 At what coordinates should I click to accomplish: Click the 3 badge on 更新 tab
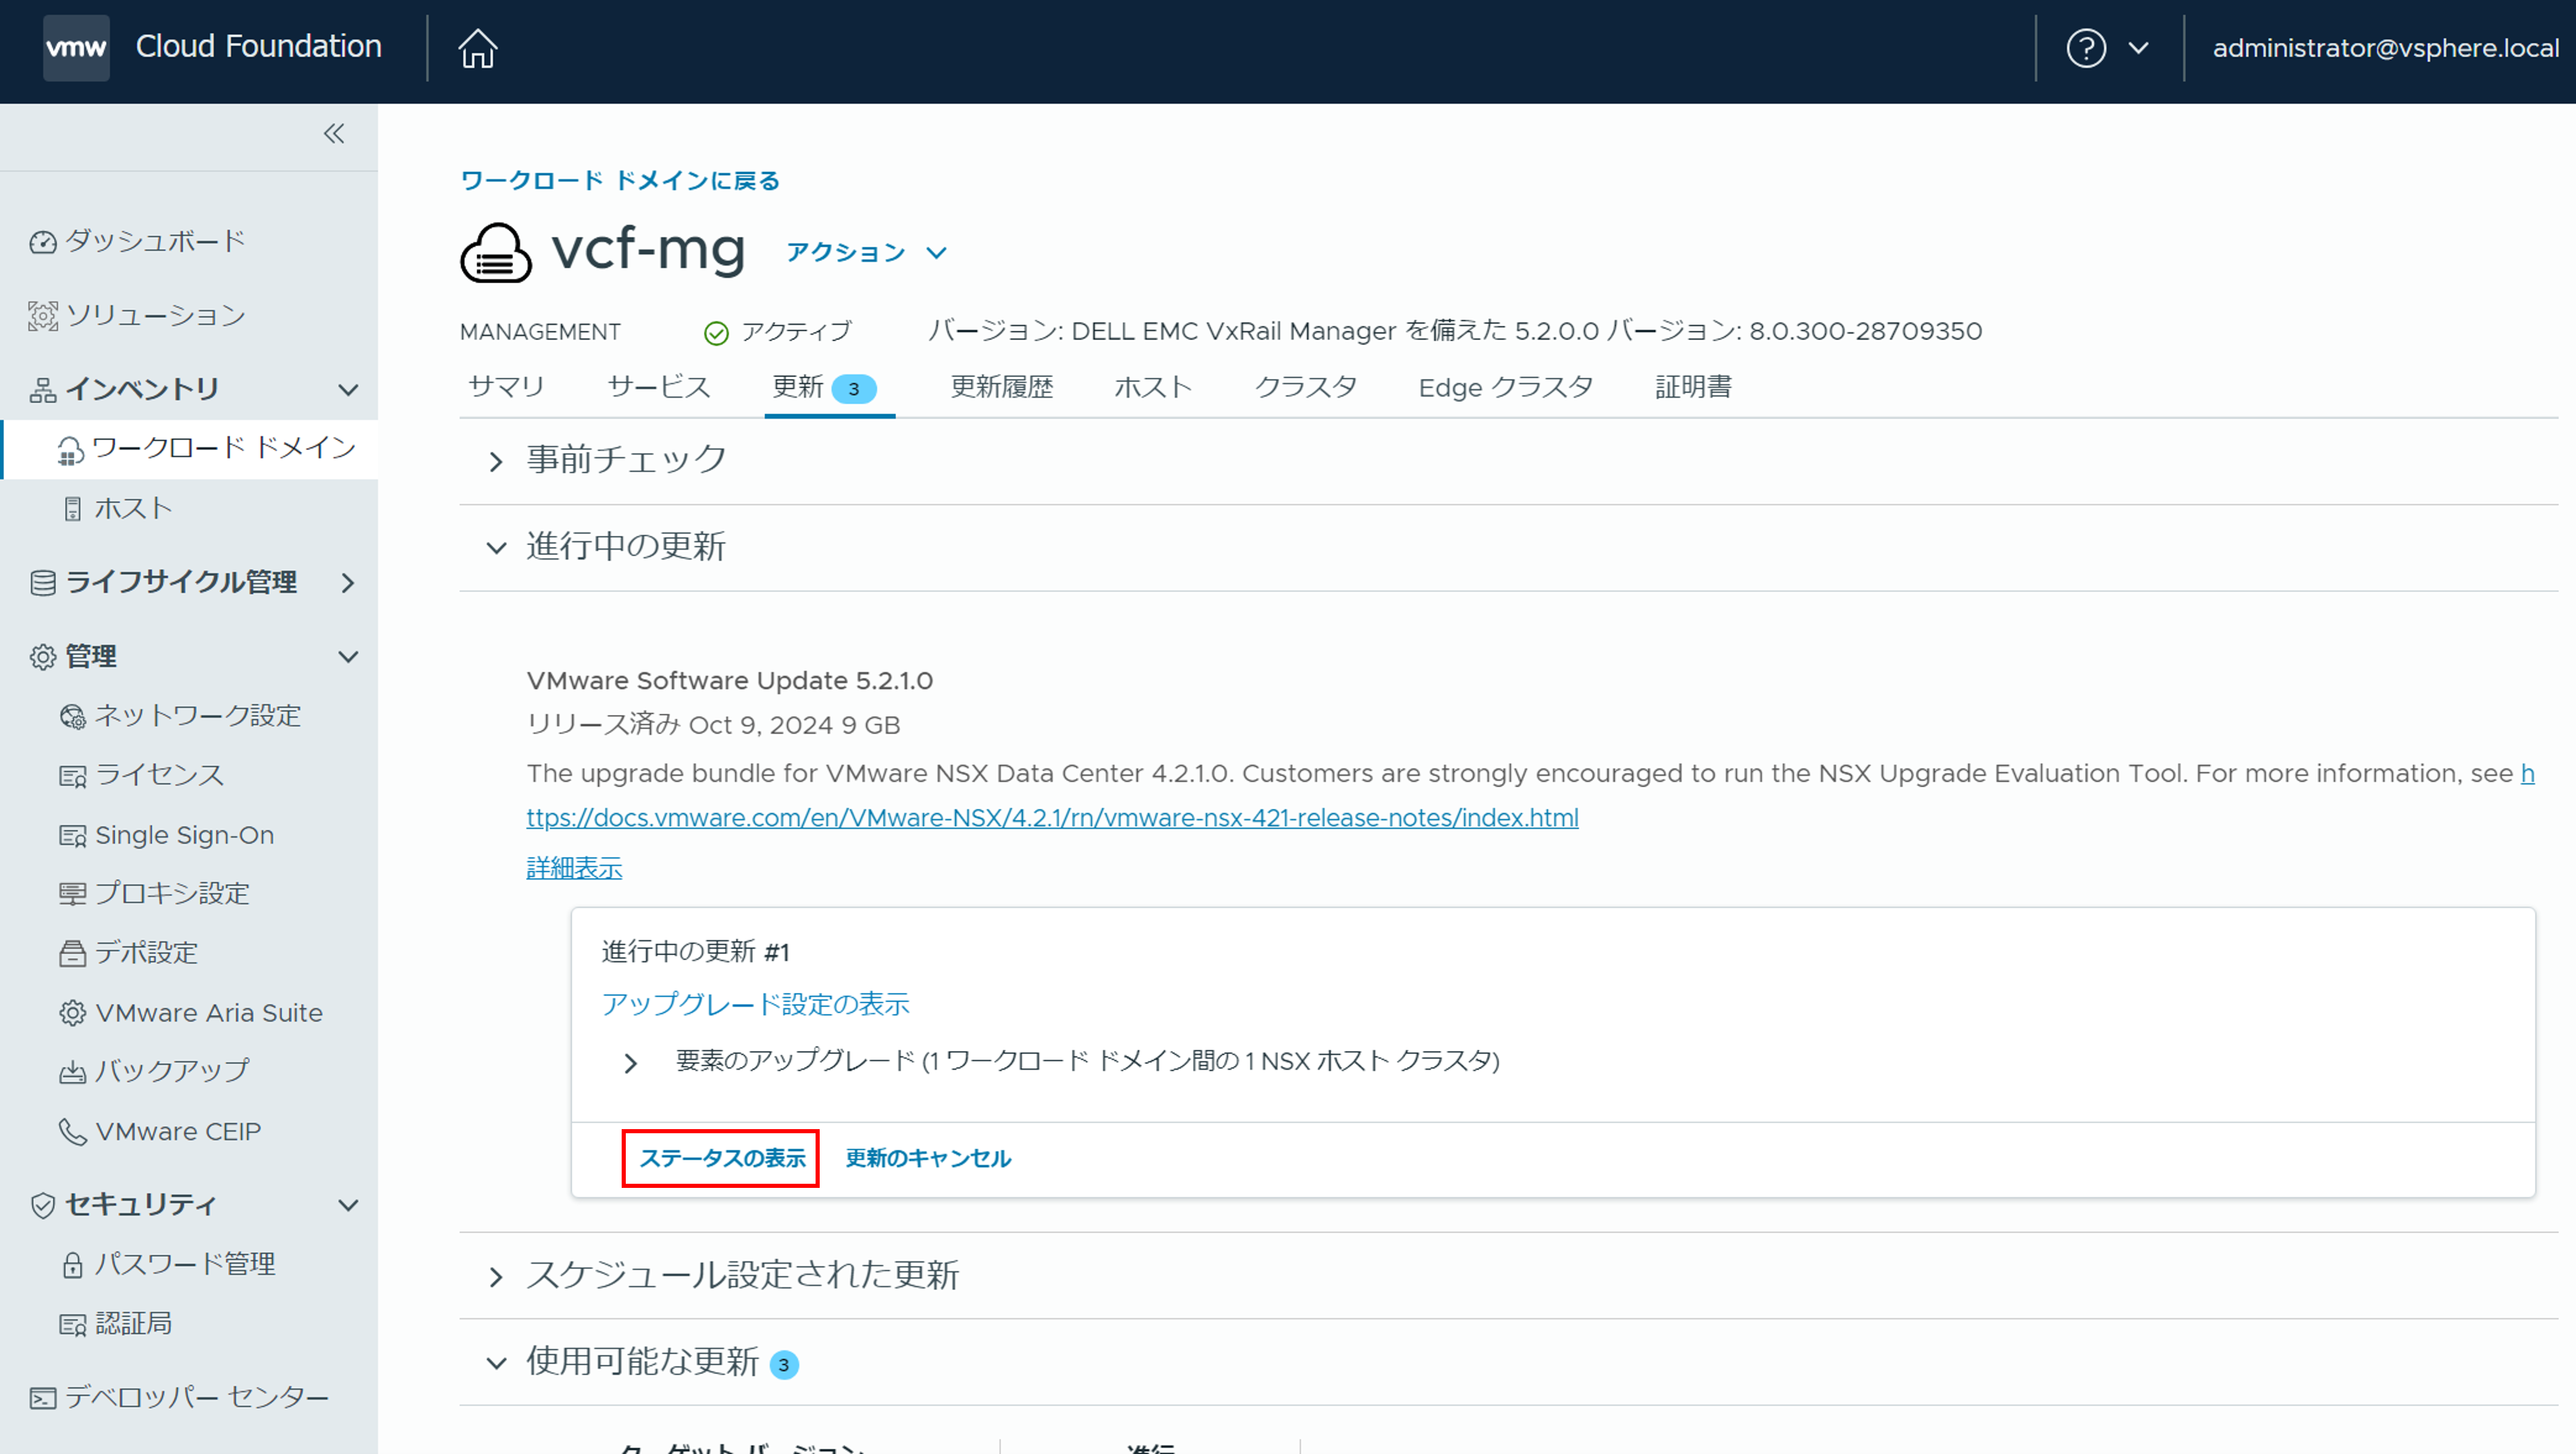853,389
